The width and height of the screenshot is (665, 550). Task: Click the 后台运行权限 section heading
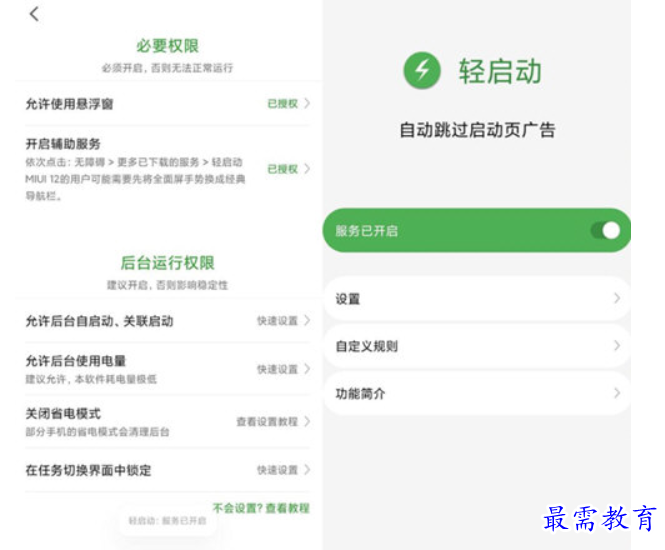tap(168, 263)
